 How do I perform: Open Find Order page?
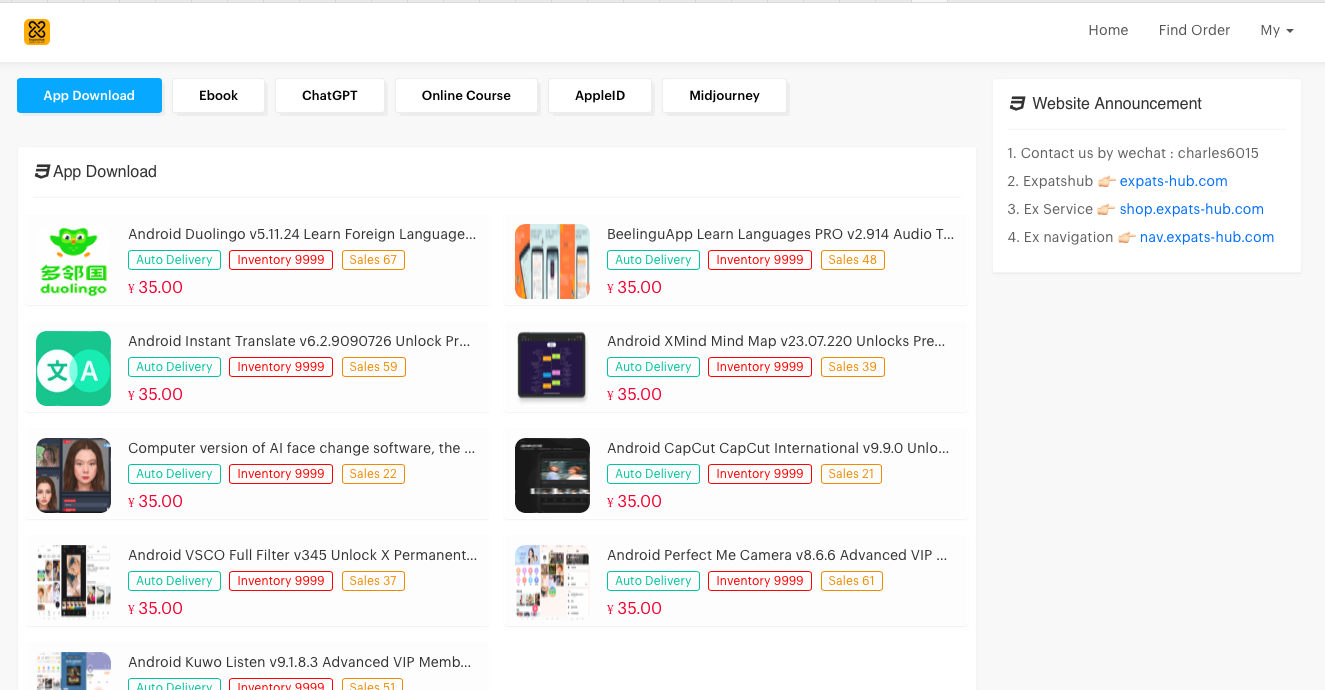pos(1194,30)
